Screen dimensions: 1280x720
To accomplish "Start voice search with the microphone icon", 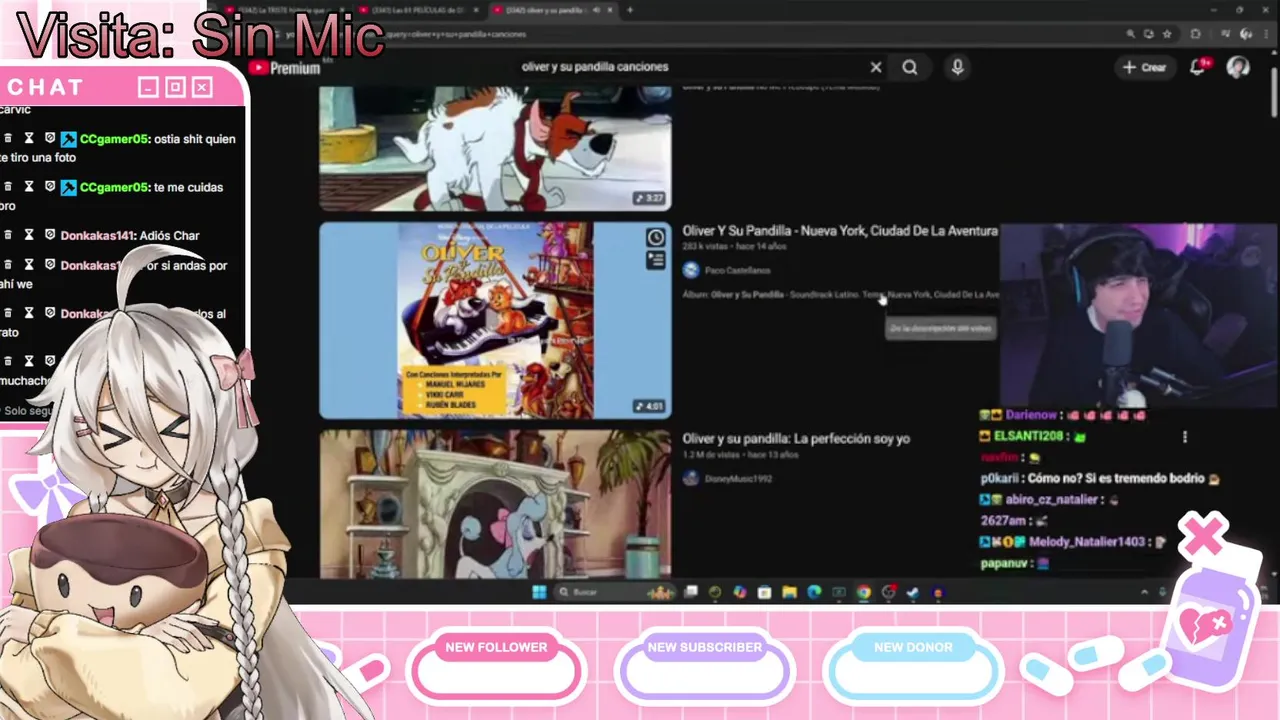I will [x=957, y=67].
